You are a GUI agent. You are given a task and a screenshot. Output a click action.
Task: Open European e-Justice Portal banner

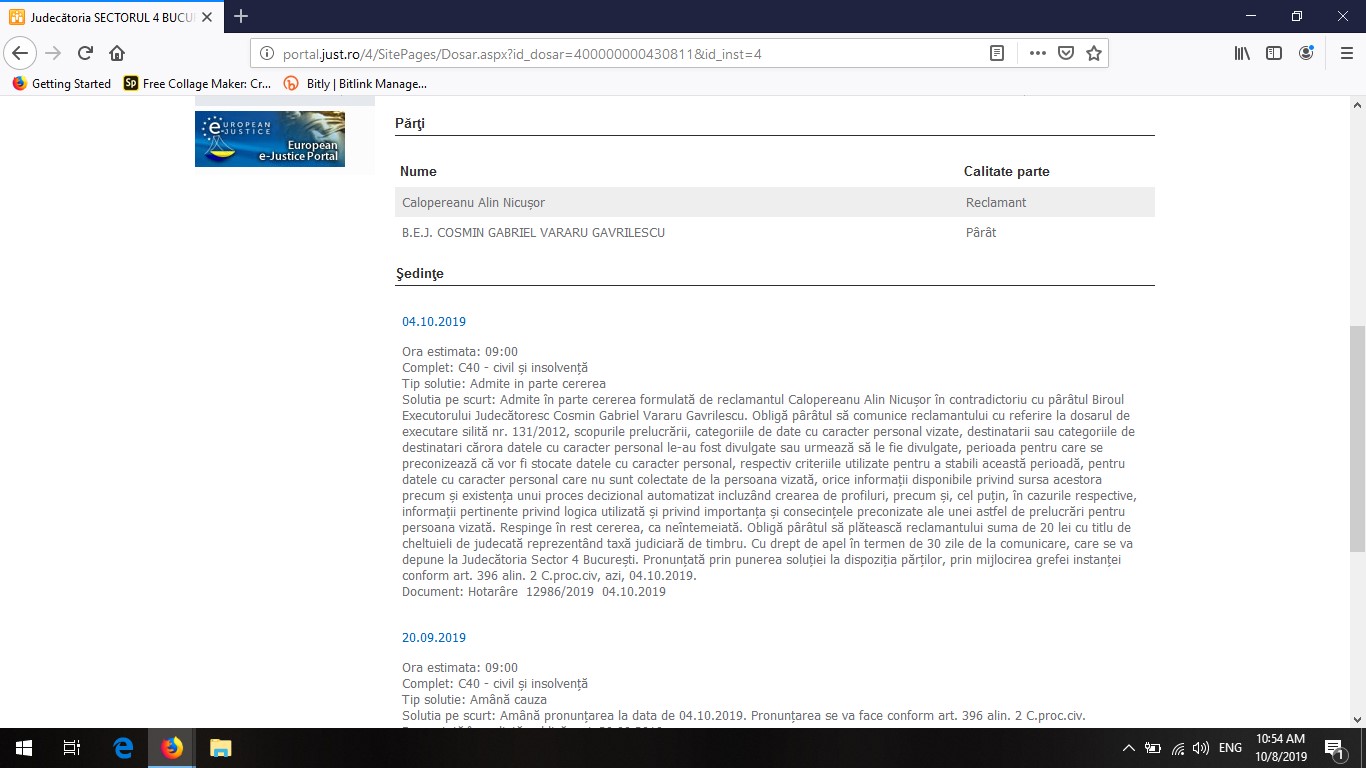[270, 139]
